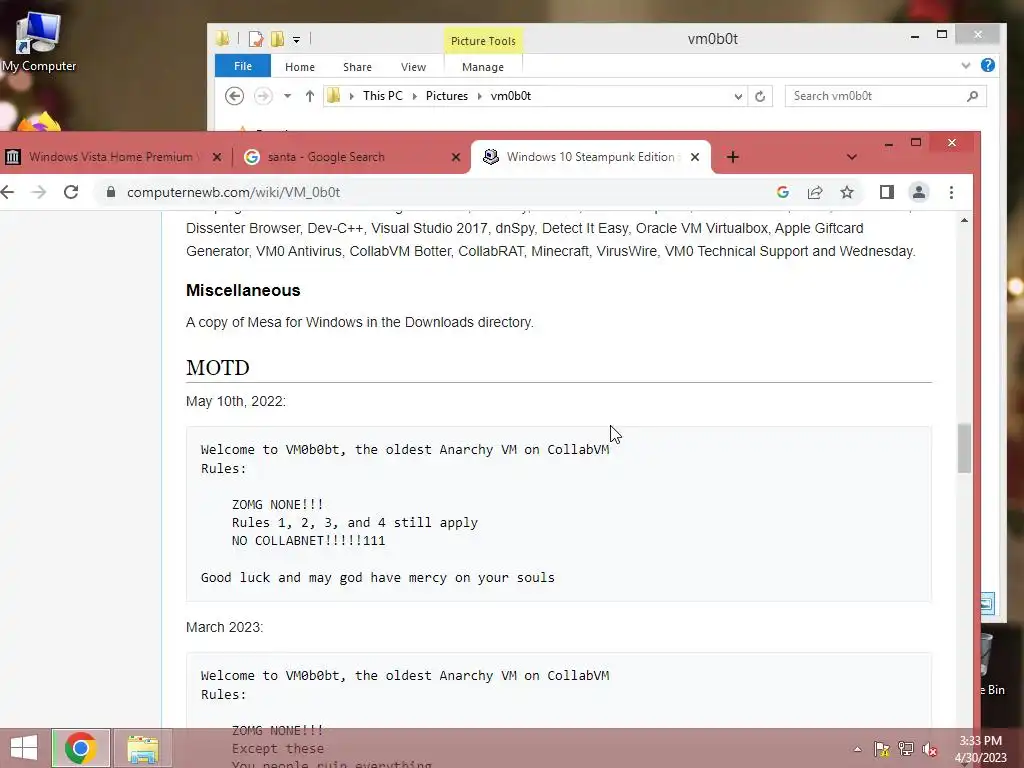
Task: Close the santa Google Search tab
Action: [456, 157]
